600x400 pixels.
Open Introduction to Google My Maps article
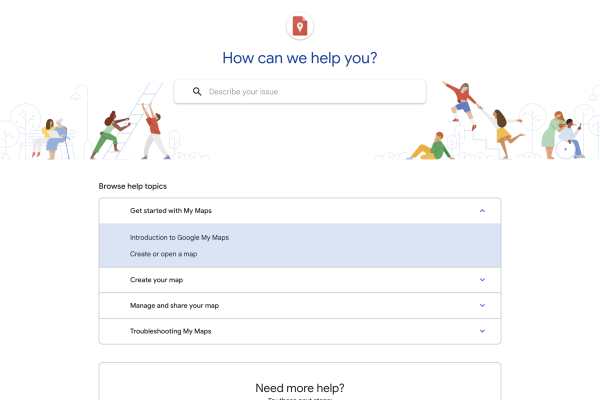tap(179, 238)
